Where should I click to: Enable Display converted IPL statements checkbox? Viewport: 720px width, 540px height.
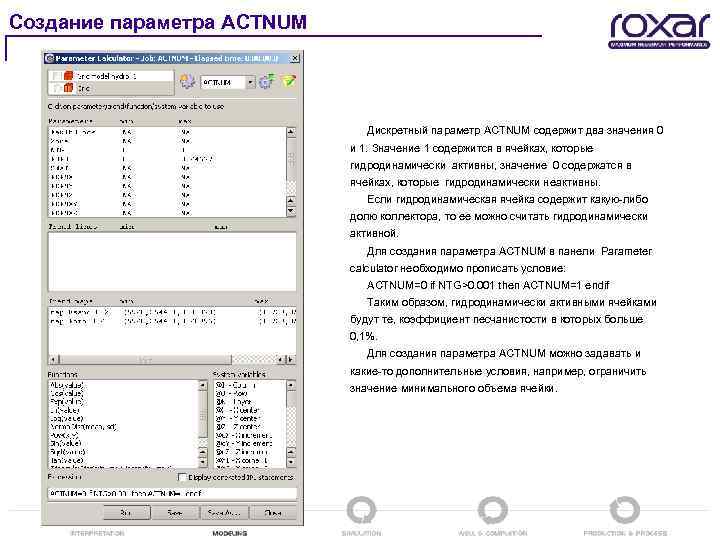[x=182, y=477]
